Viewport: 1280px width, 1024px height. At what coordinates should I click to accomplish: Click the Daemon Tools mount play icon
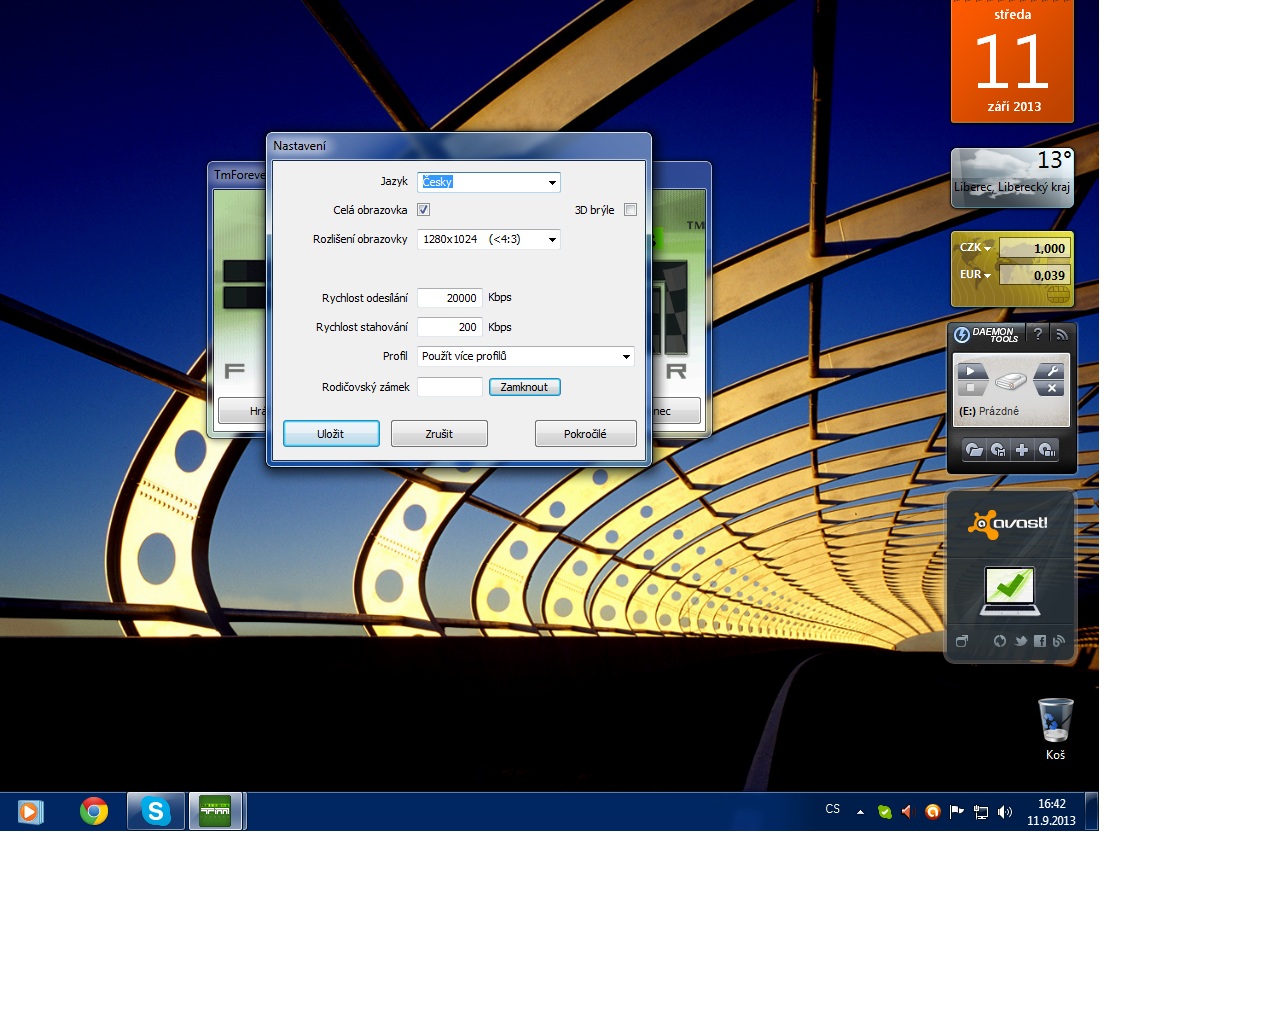click(970, 371)
